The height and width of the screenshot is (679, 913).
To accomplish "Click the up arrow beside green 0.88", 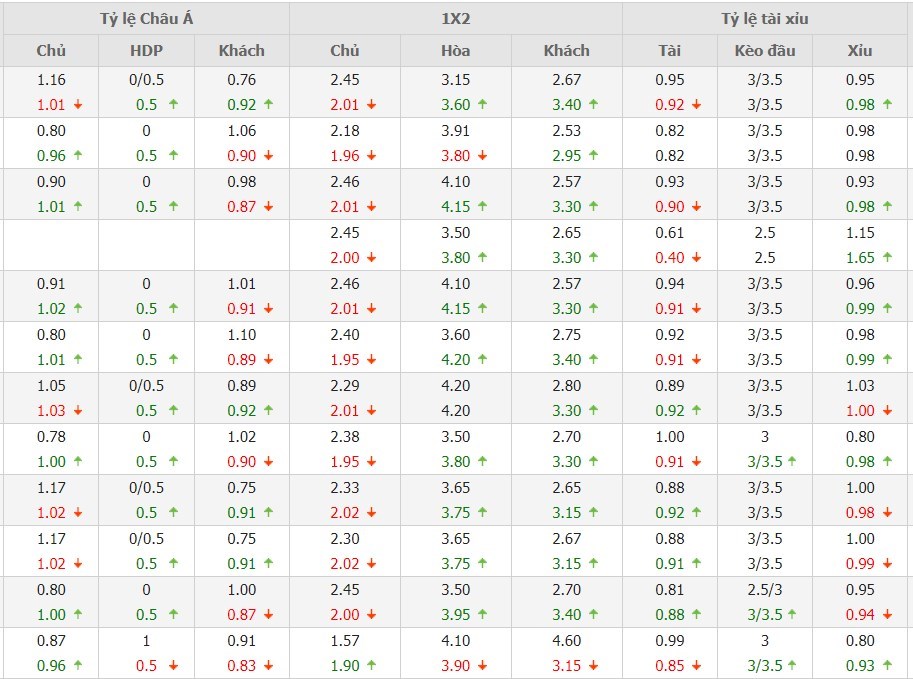I will (x=696, y=615).
